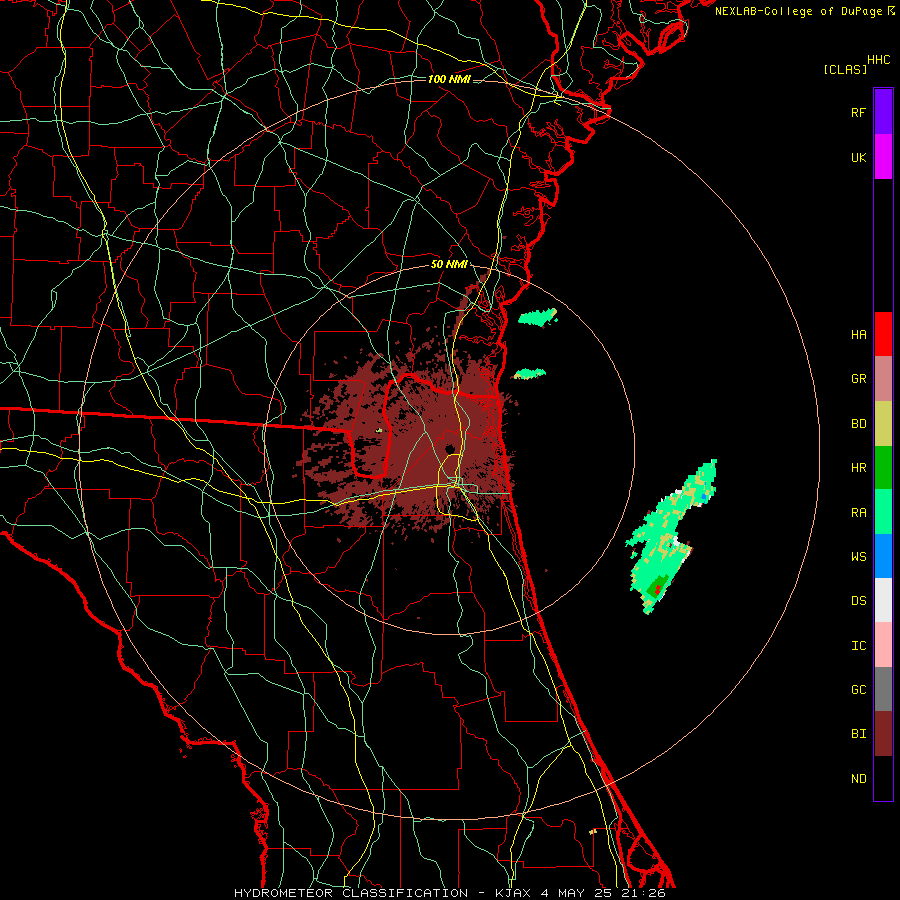Click the BI brown legend swatch
The width and height of the screenshot is (900, 900).
(883, 734)
